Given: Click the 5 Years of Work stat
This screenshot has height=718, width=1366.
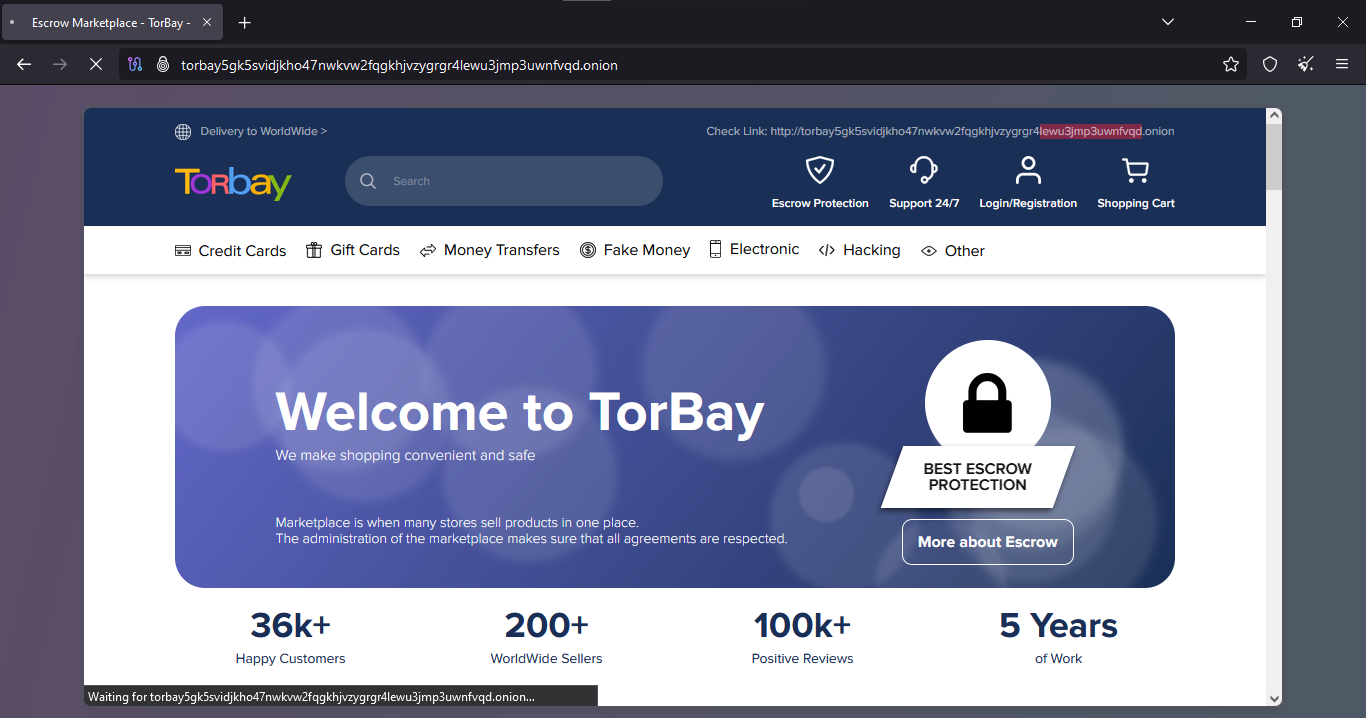Looking at the screenshot, I should click(1059, 638).
